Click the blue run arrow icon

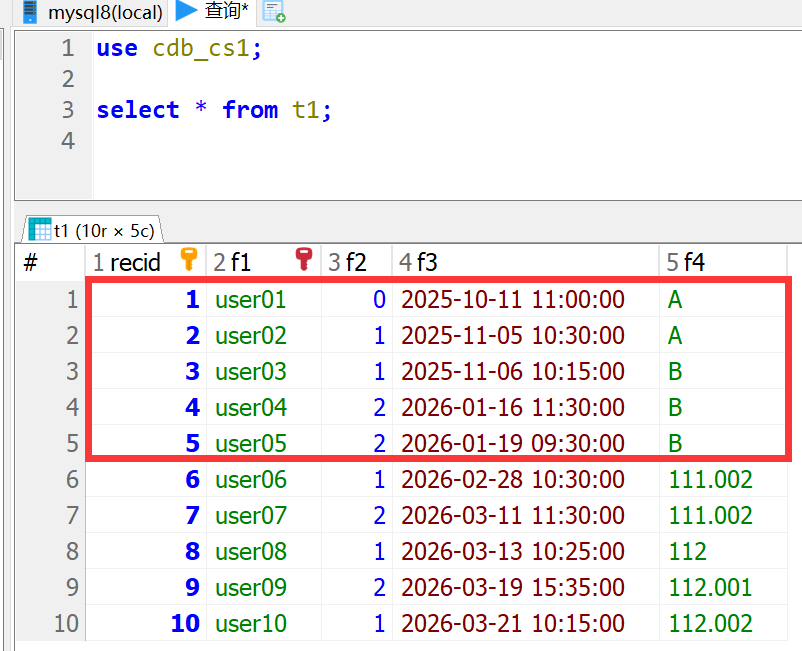pos(186,11)
